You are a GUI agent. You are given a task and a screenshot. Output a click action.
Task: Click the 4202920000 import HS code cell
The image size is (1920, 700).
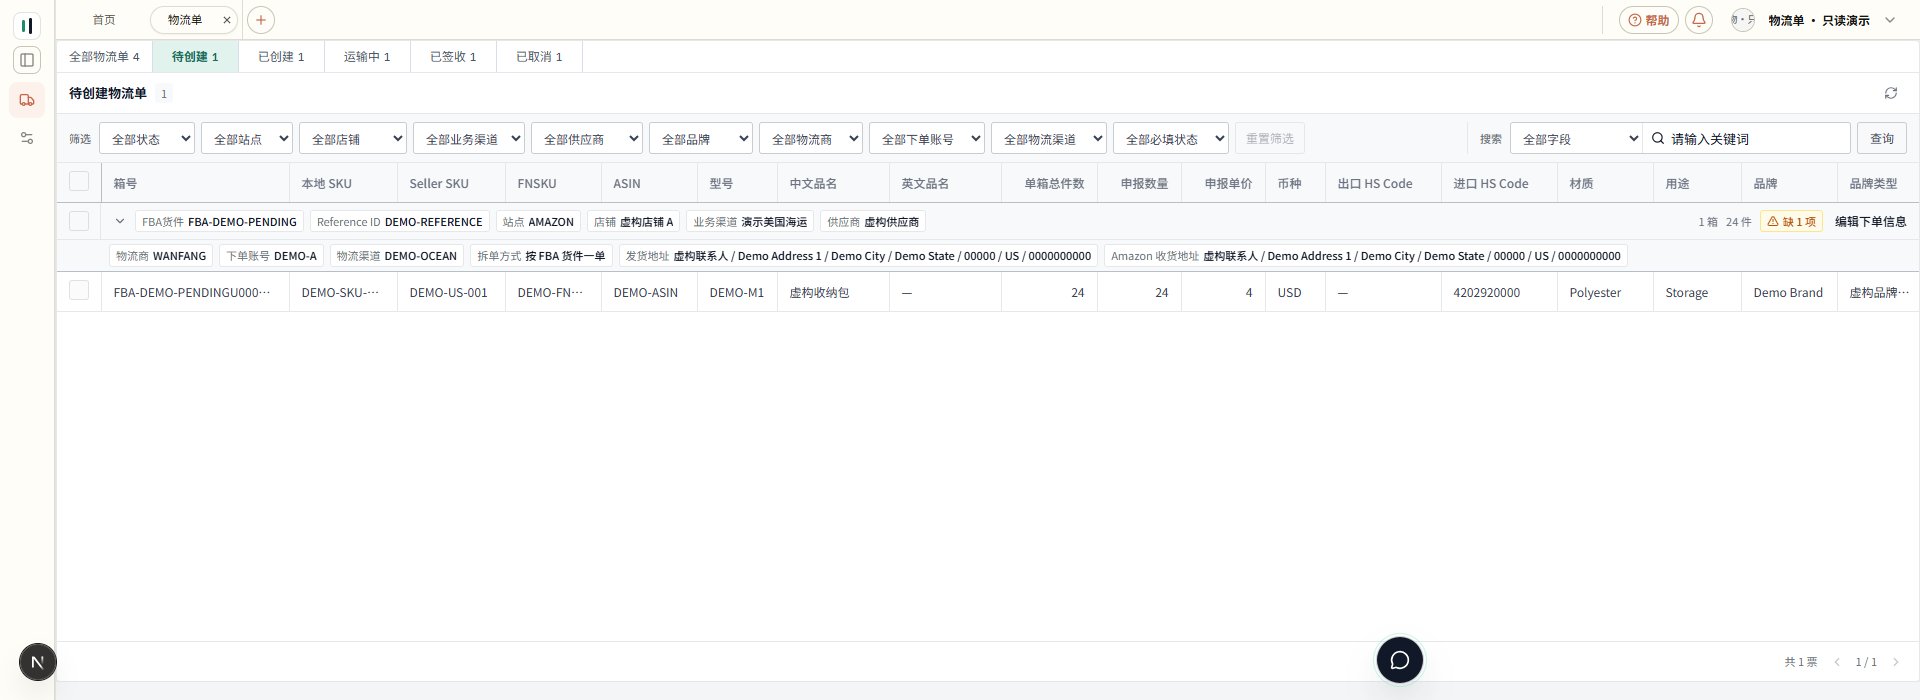click(x=1499, y=292)
